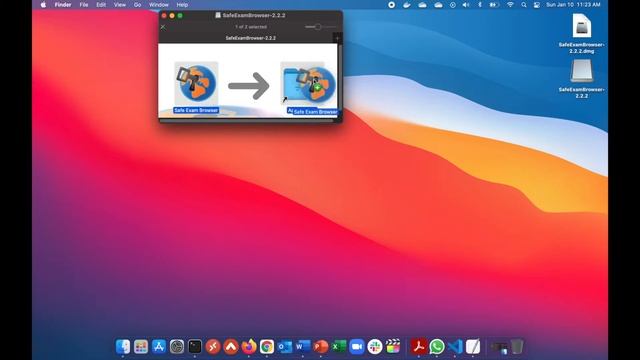This screenshot has width=640, height=360.
Task: Adjust the icon size slider in the window
Action: pos(321,27)
